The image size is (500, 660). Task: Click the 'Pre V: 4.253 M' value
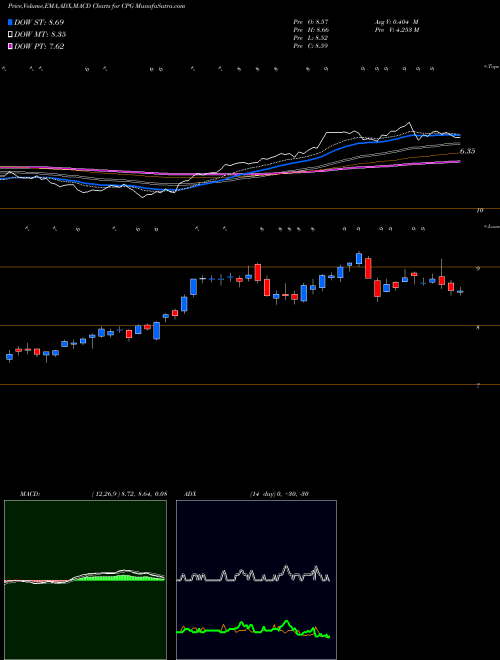click(x=396, y=30)
